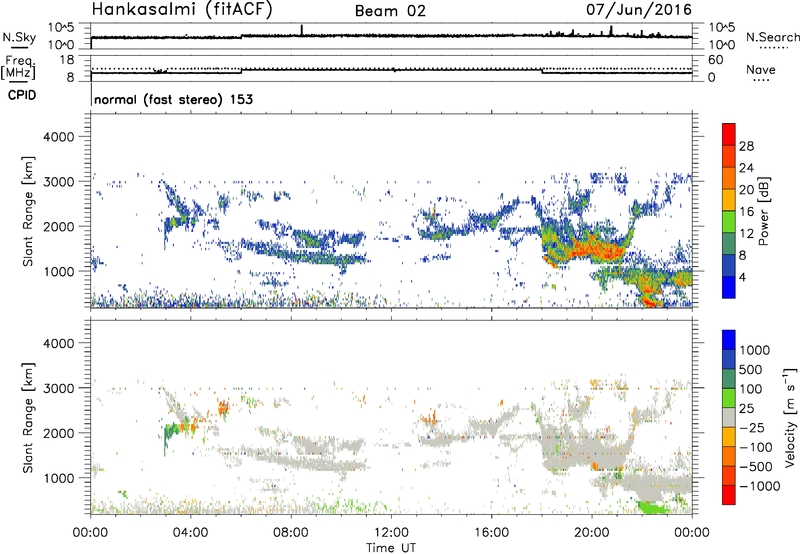Click the N.Sky legend label
The width and height of the screenshot is (800, 554).
pyautogui.click(x=19, y=37)
